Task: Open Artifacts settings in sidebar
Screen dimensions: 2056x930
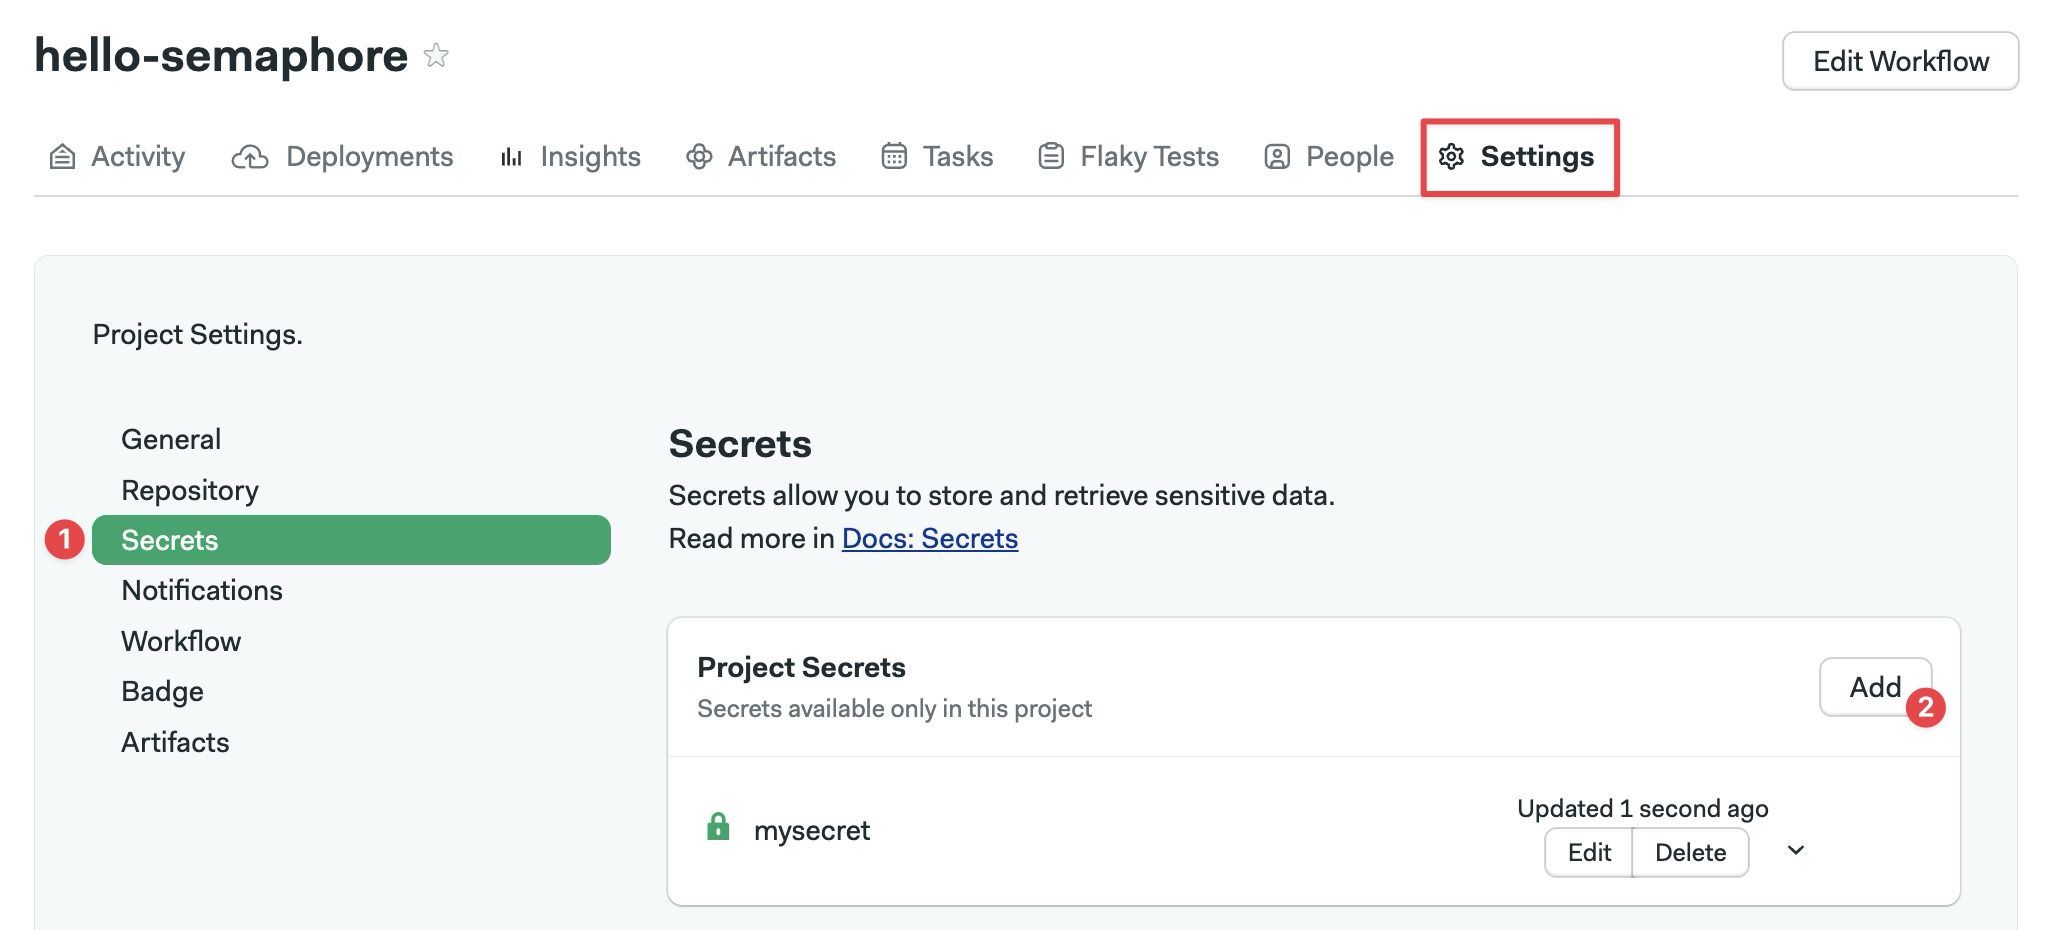Action: (175, 742)
